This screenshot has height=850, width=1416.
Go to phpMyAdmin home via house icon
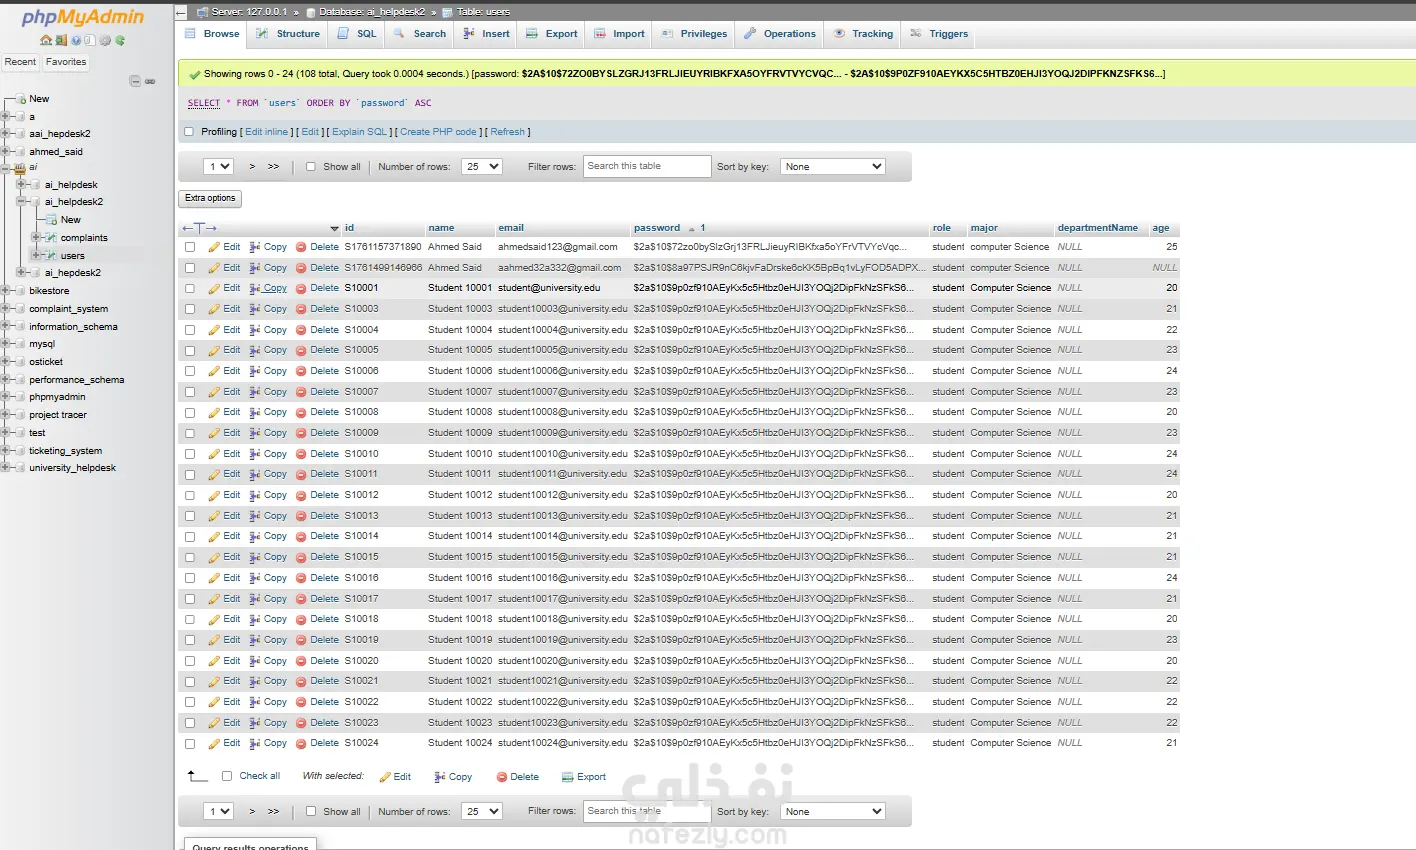(46, 41)
